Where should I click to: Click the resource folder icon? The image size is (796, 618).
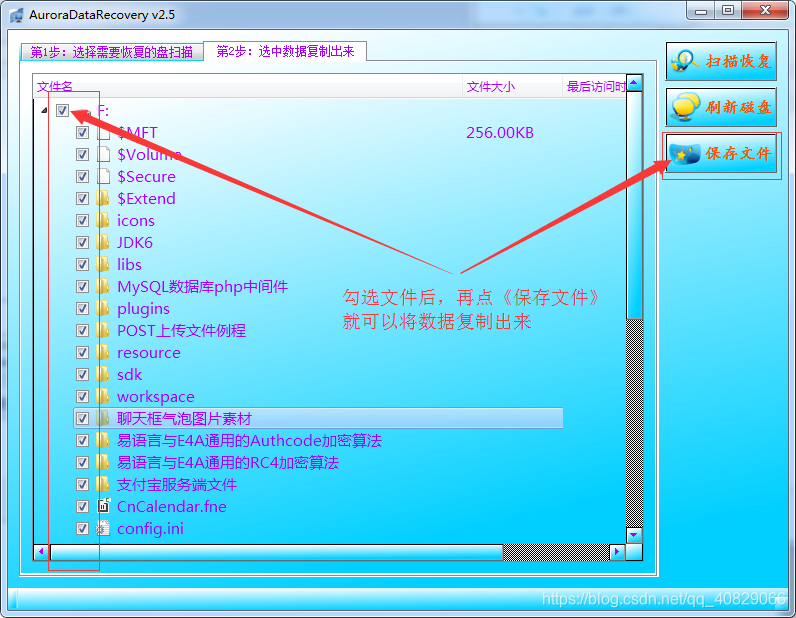click(x=103, y=352)
